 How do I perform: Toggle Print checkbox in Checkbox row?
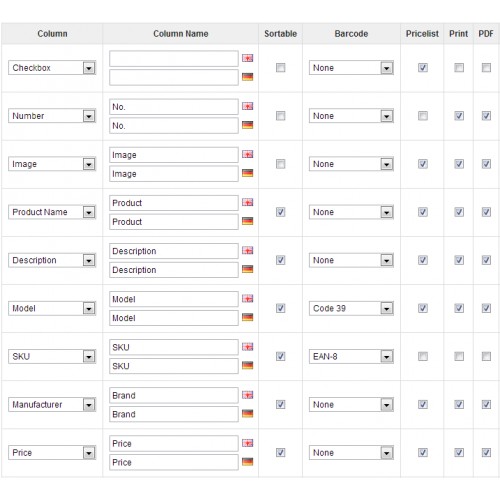459,68
